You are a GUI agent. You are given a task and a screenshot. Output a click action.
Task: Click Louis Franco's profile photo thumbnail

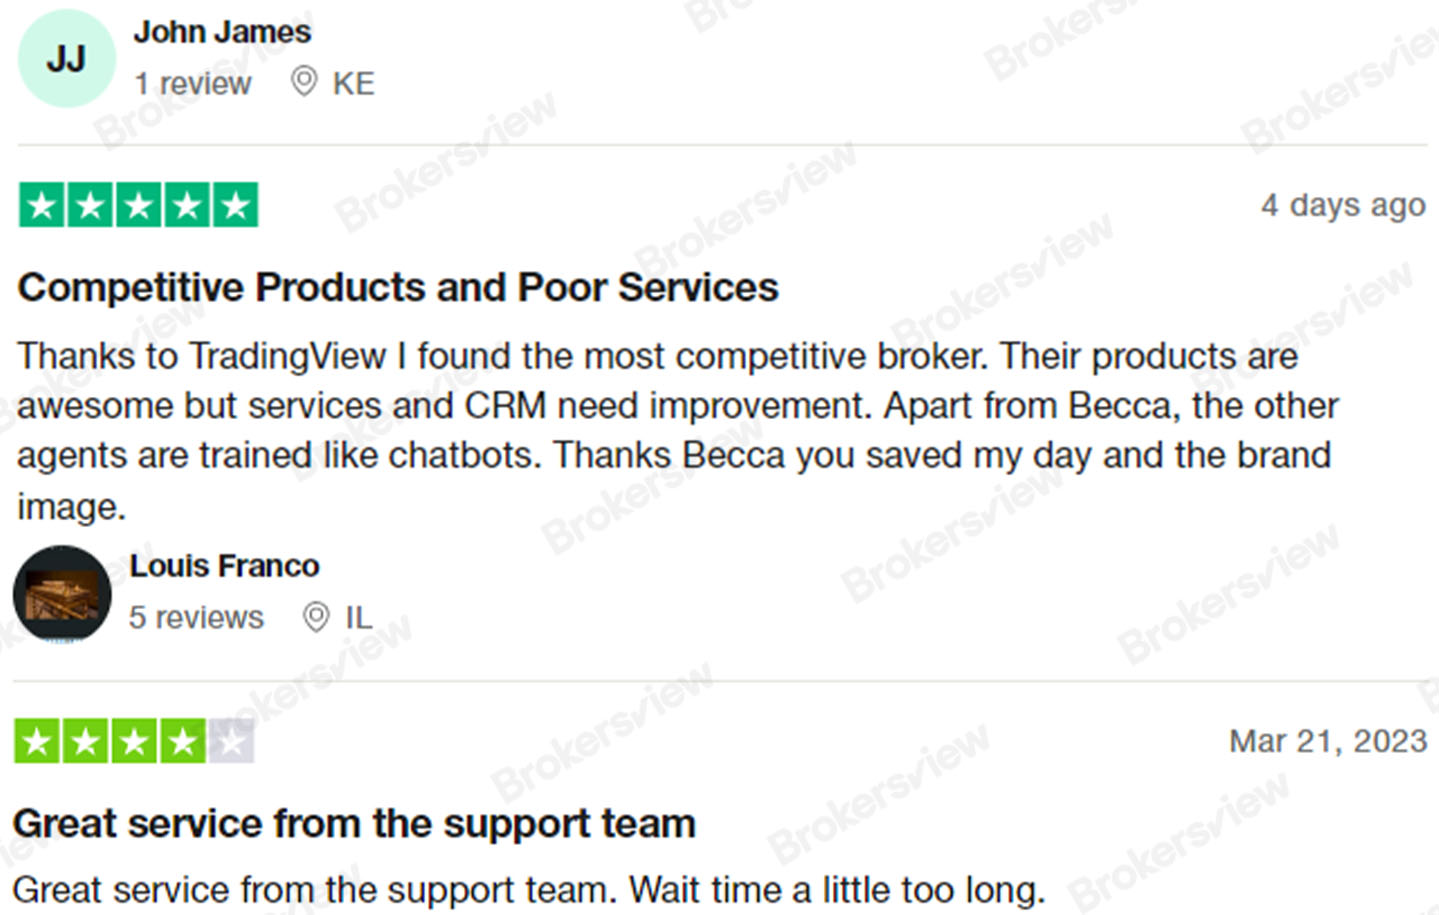tap(62, 594)
